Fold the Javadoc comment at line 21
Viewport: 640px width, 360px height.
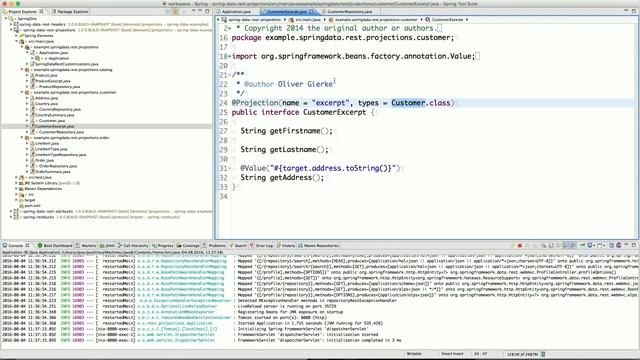pyautogui.click(x=229, y=75)
